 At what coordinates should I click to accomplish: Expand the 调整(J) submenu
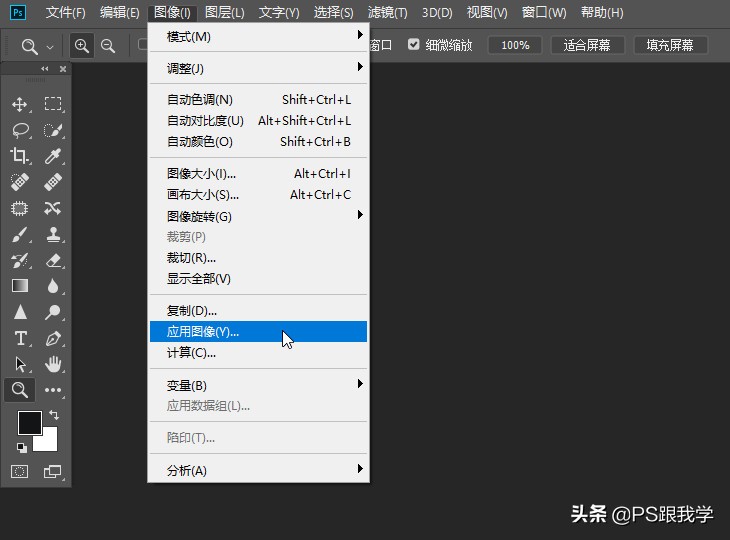click(258, 68)
